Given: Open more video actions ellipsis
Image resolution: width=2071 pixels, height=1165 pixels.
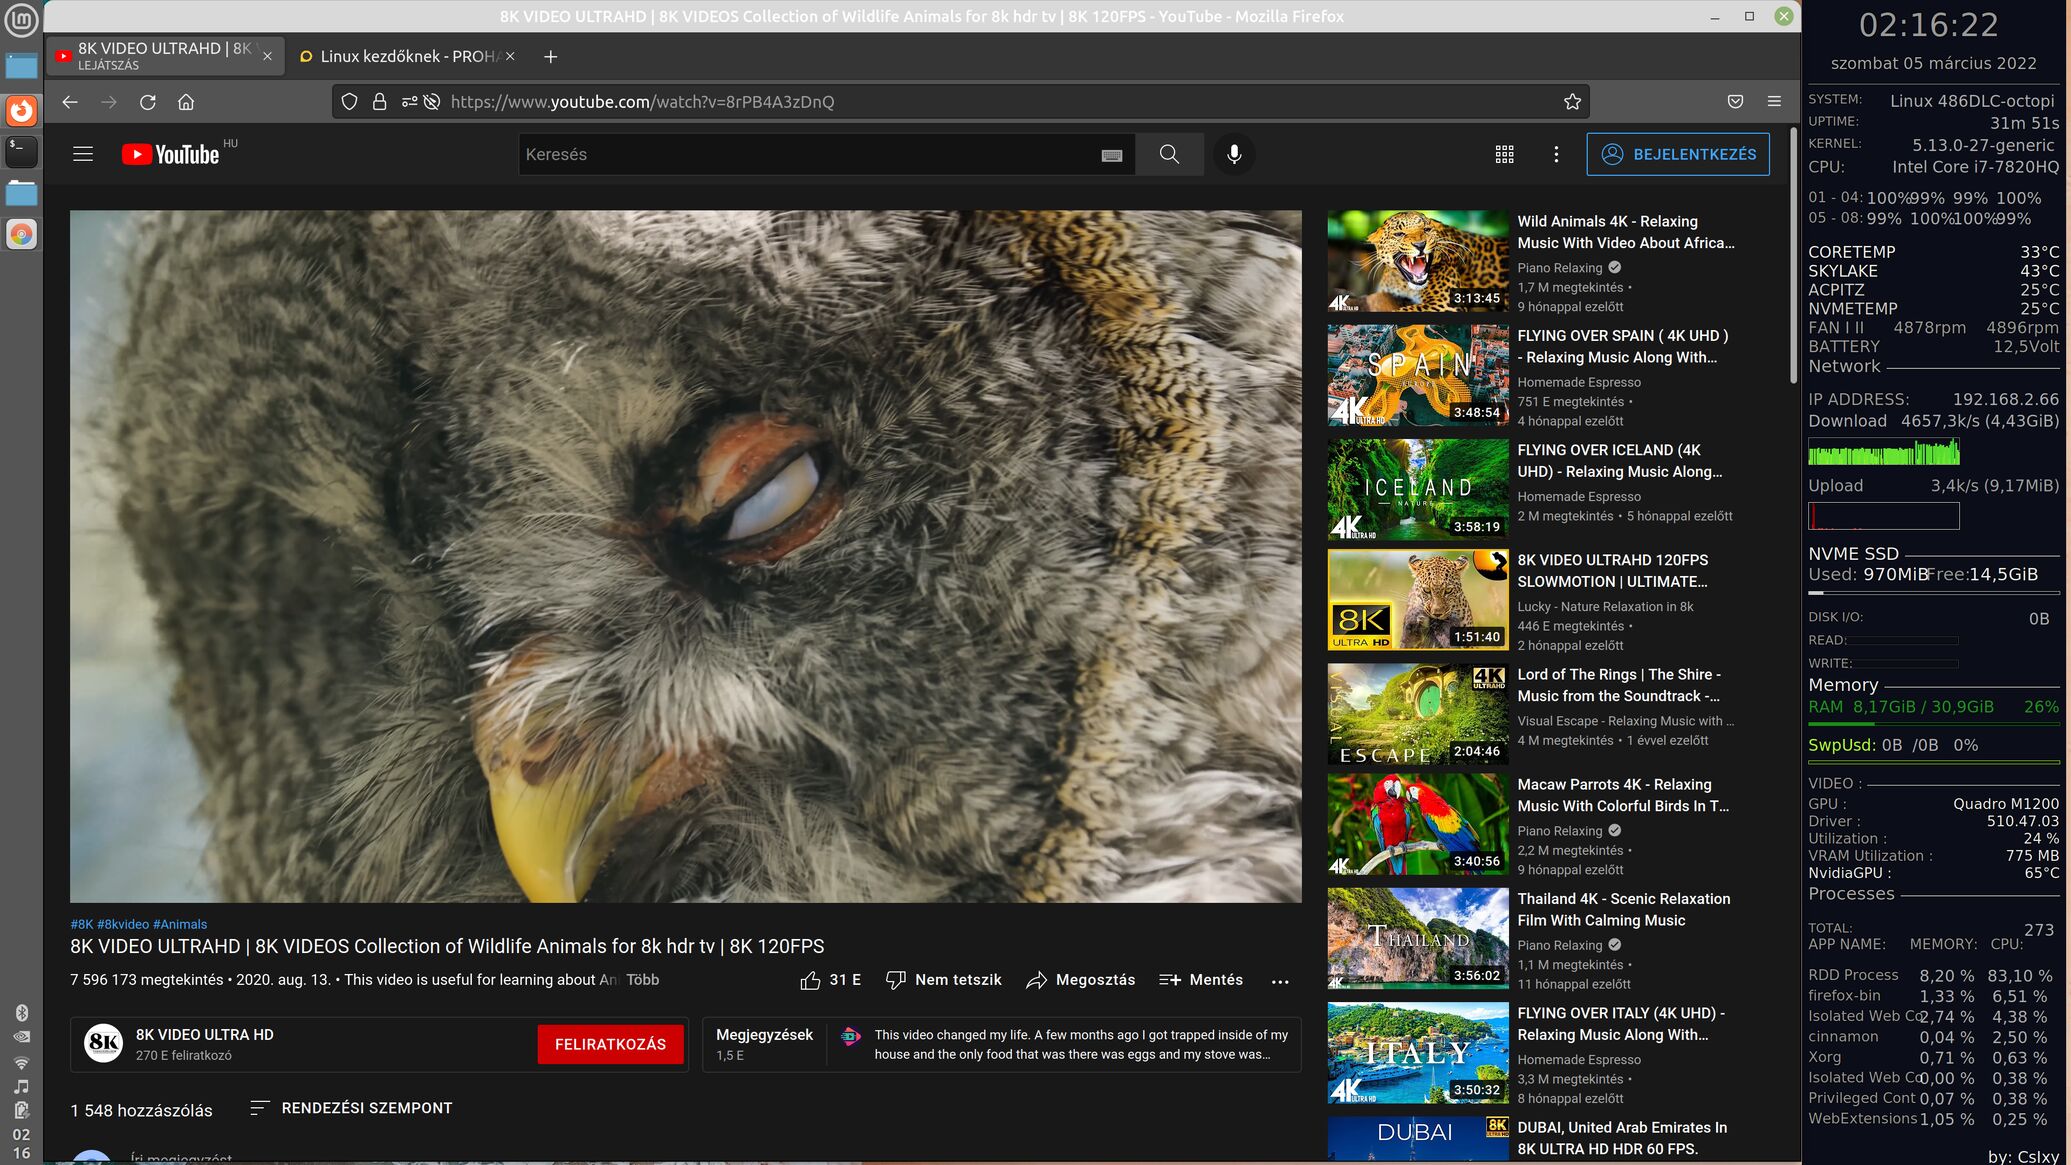Looking at the screenshot, I should click(1280, 981).
